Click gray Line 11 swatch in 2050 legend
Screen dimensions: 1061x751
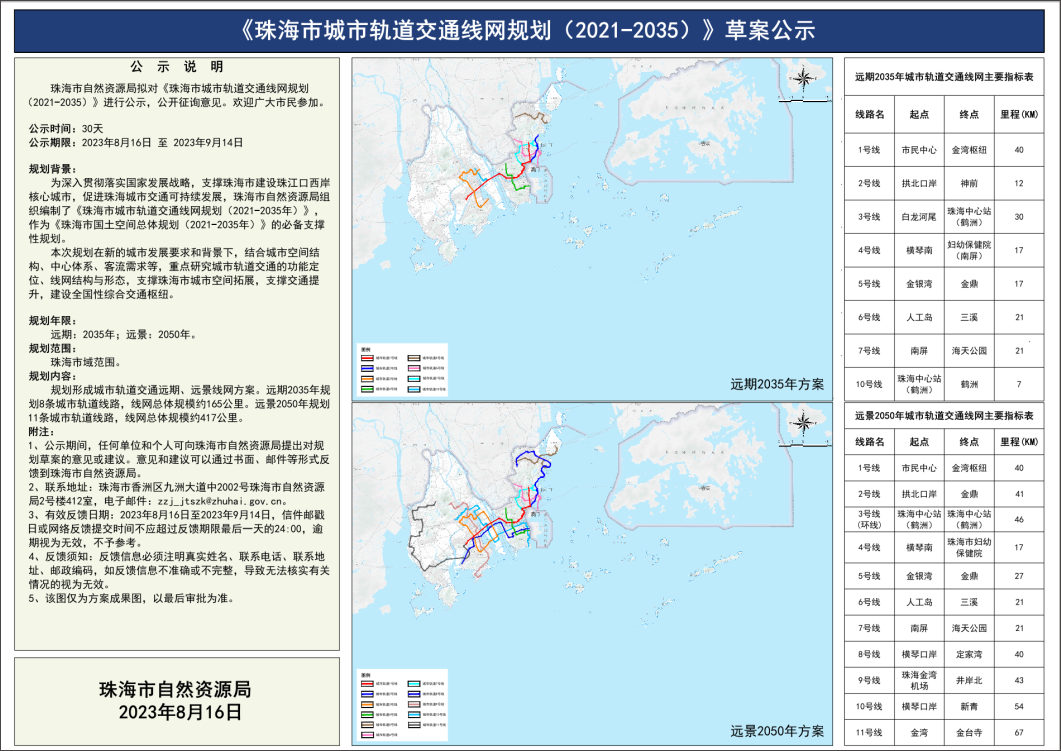point(414,725)
